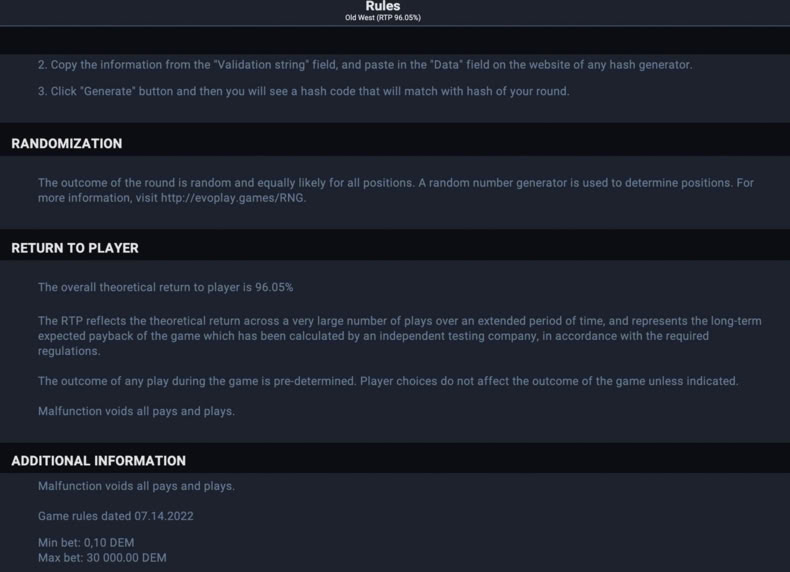
Task: Click the dark band below the title bar
Action: (395, 40)
